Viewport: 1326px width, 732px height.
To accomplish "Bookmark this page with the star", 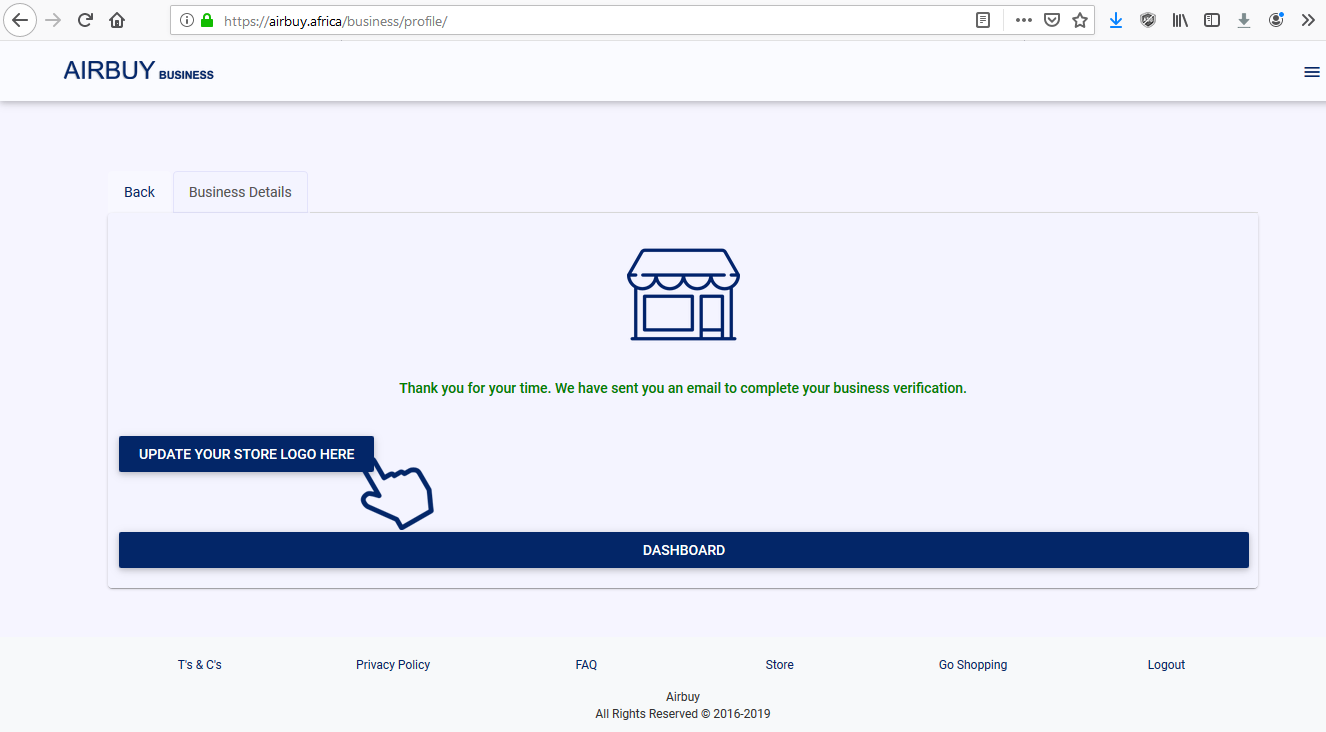I will pos(1080,20).
